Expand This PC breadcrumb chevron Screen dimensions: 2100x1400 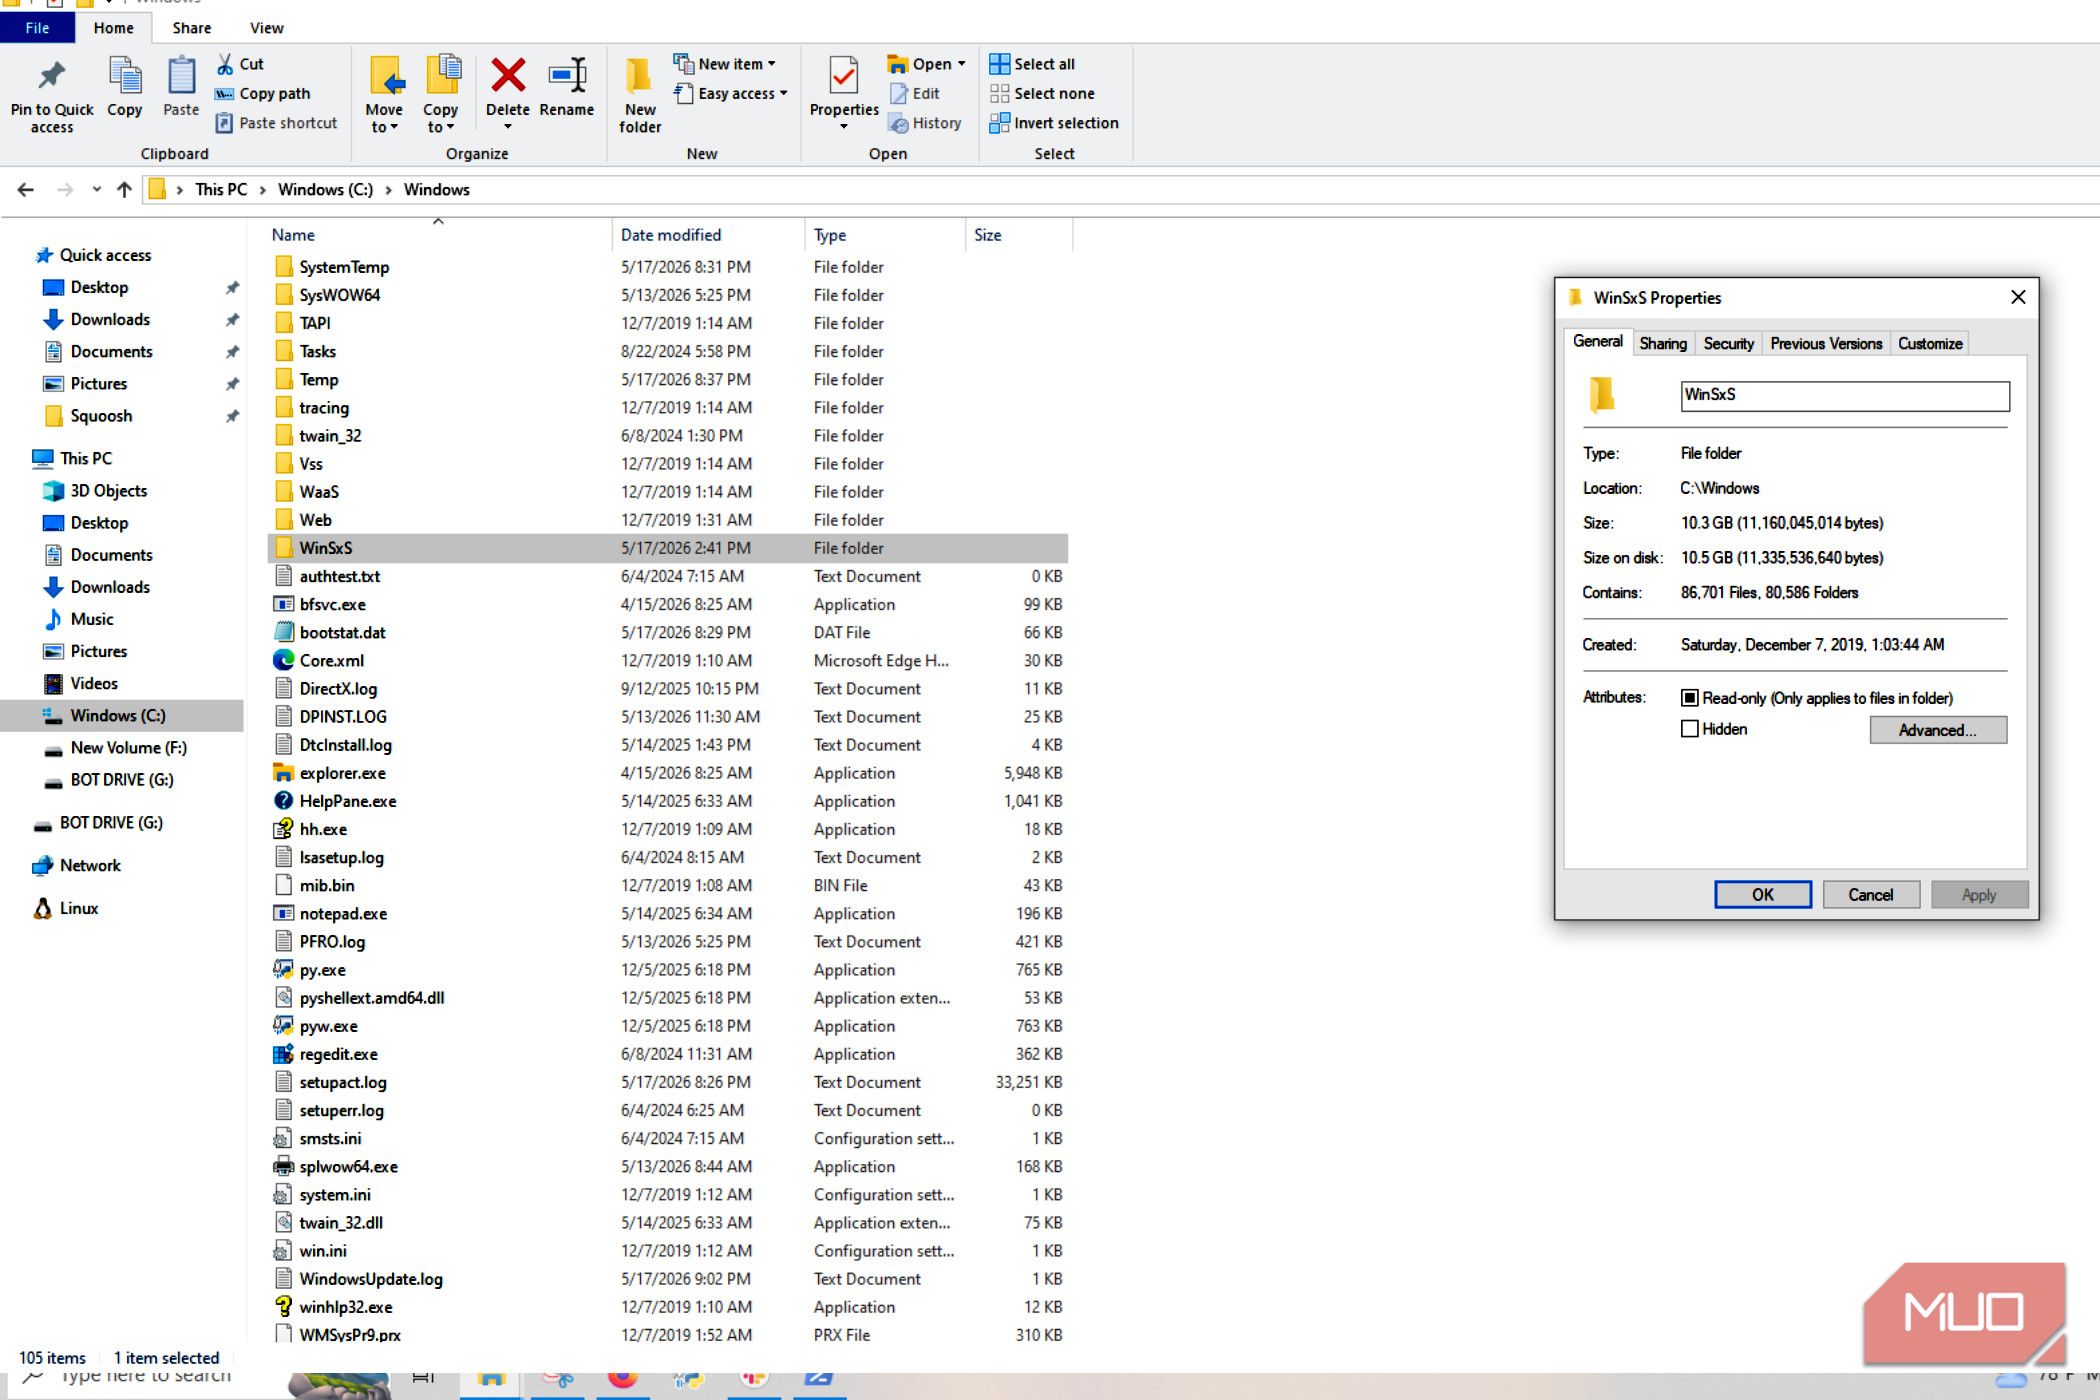point(262,190)
